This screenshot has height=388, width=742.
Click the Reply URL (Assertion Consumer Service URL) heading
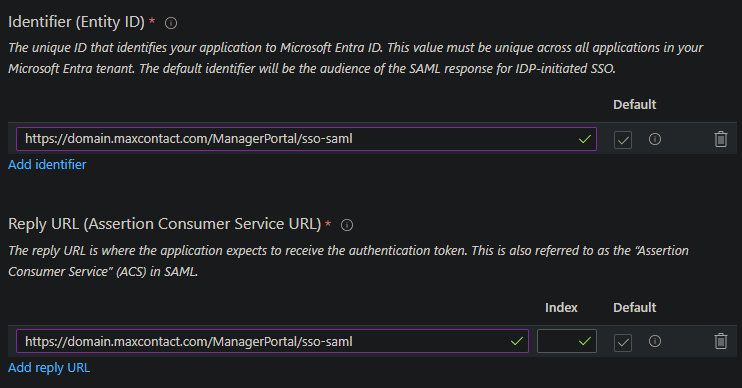(165, 224)
